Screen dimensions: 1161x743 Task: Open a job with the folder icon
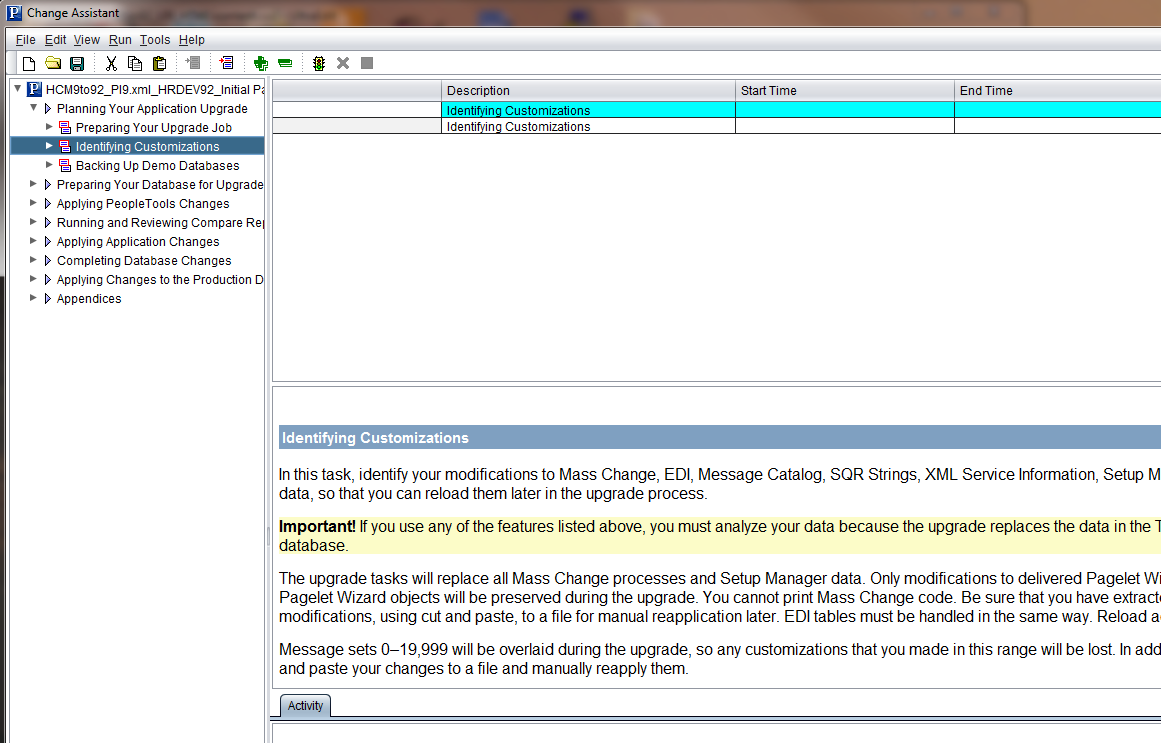(53, 63)
